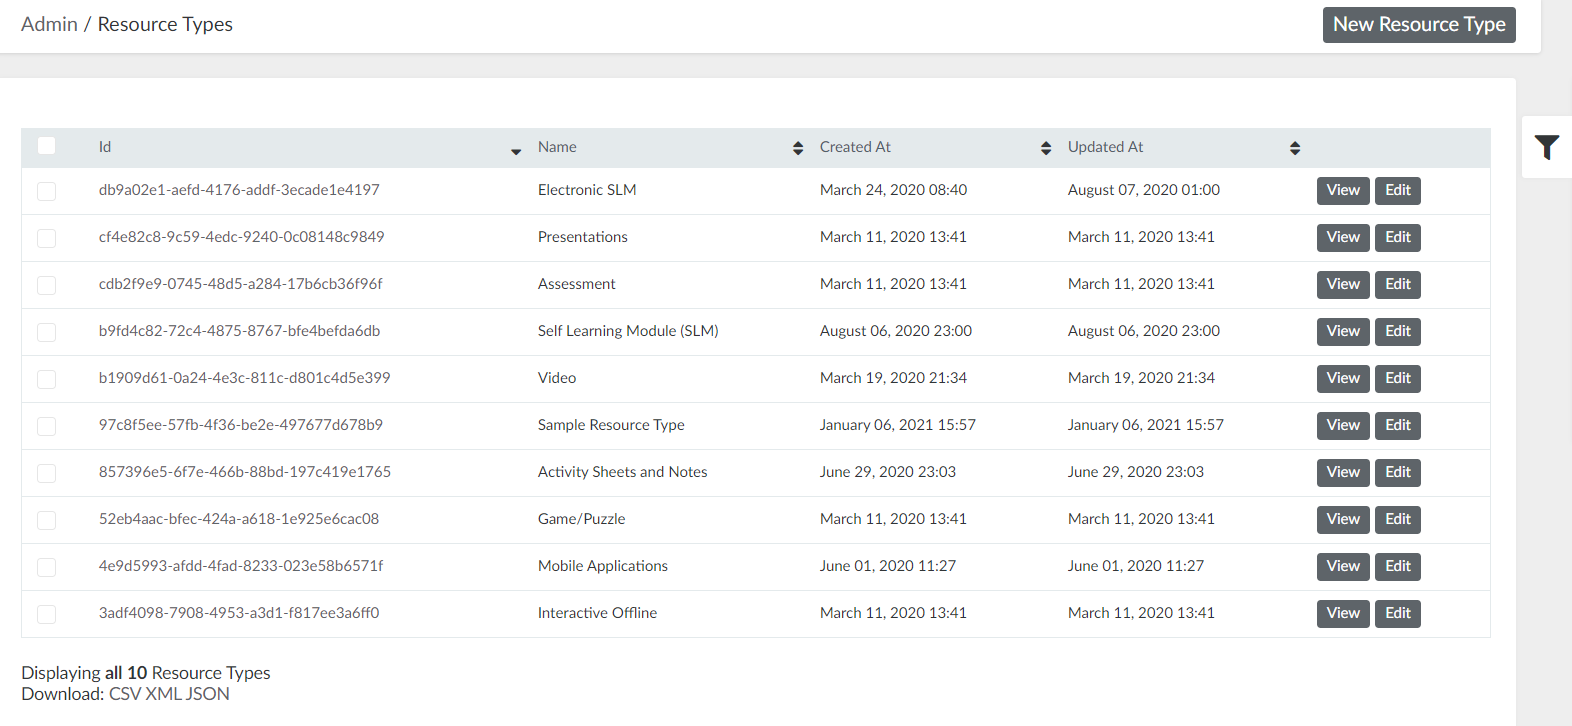
Task: Click Id 3adf4098-7908-4953-a3d1-f817ee3a6ff0
Action: (239, 613)
